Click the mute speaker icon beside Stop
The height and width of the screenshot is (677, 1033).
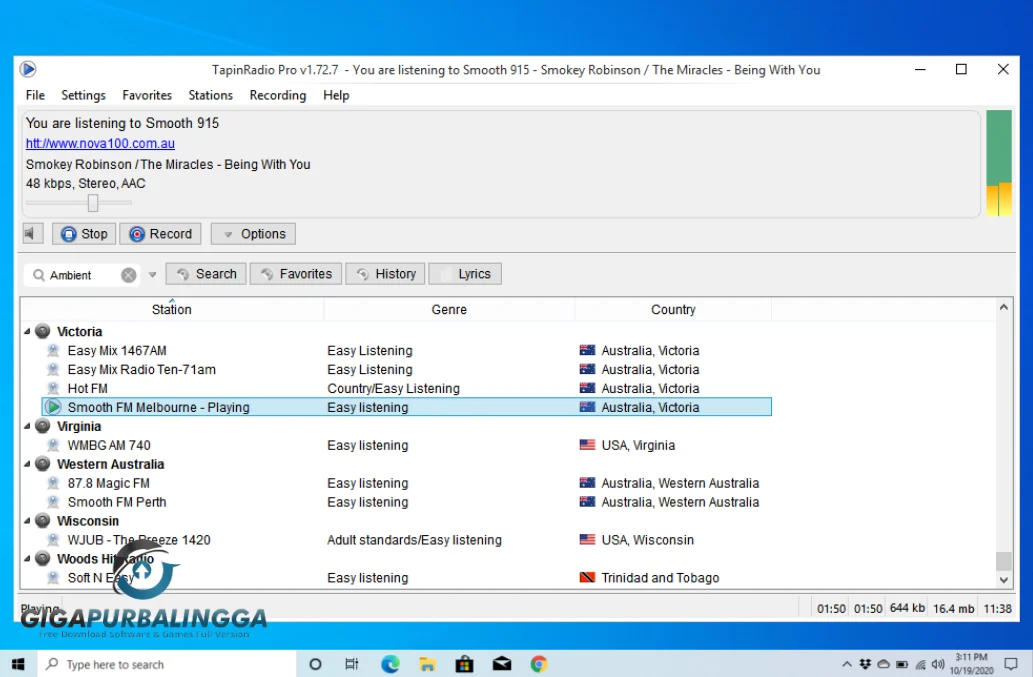click(x=32, y=234)
